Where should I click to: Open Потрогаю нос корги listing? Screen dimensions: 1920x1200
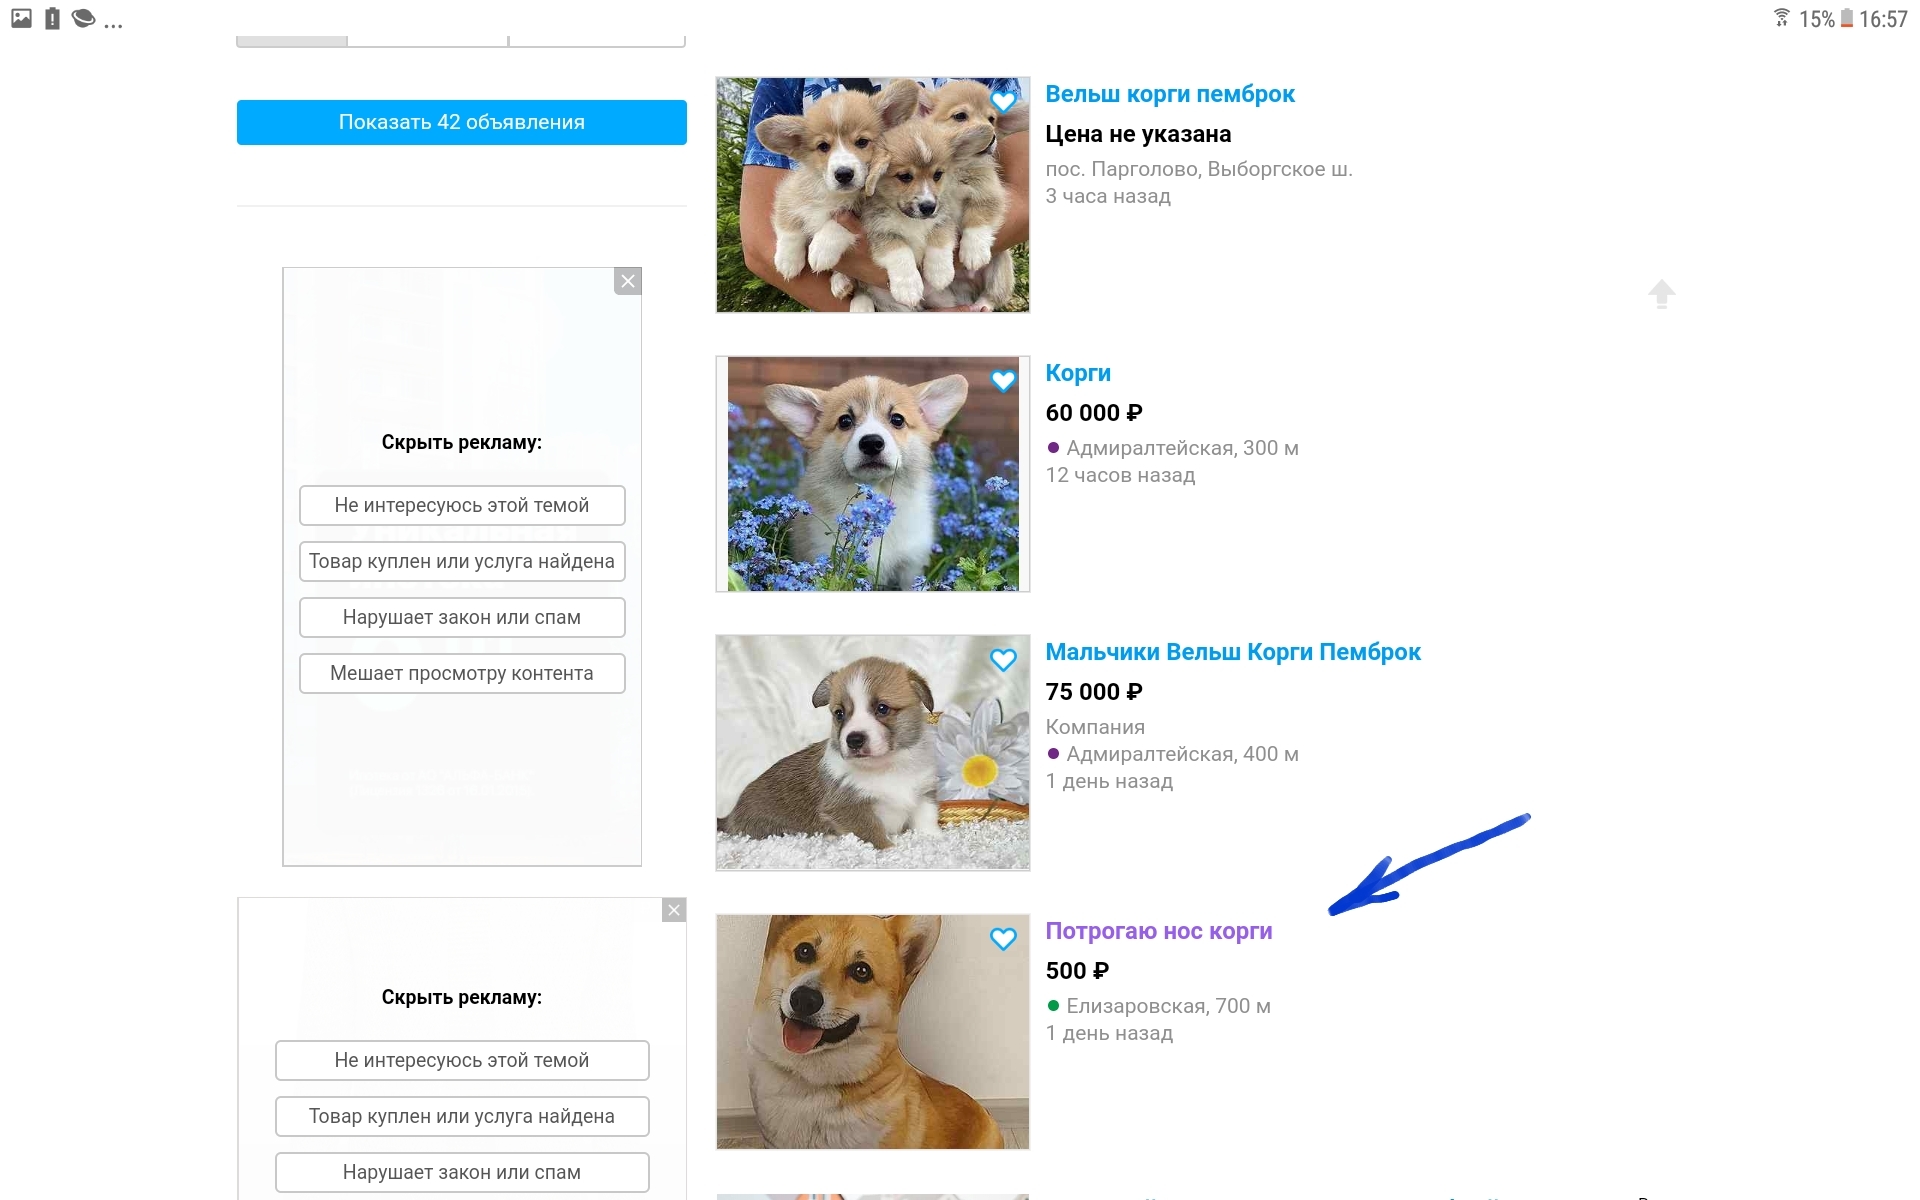click(1158, 931)
